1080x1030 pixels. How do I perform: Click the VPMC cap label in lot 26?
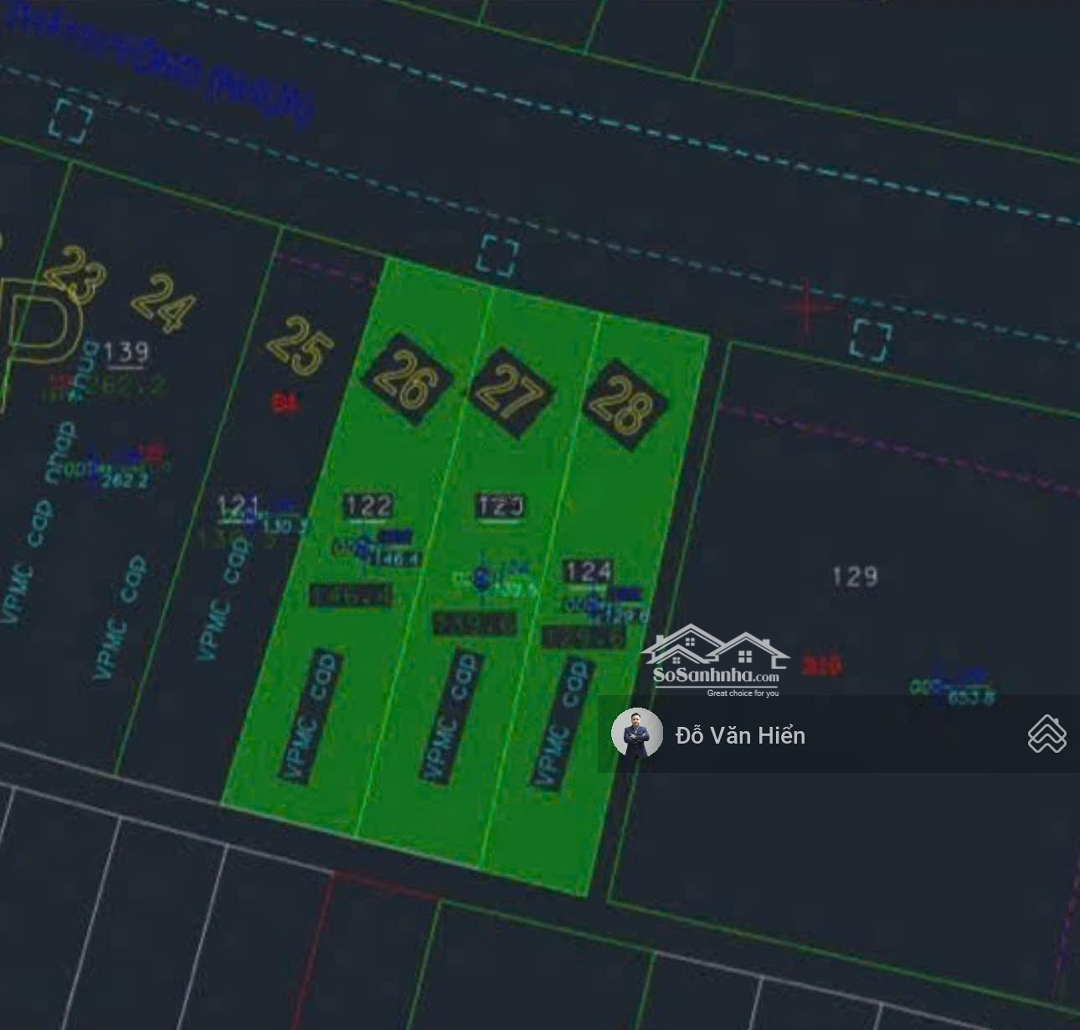pyautogui.click(x=311, y=716)
